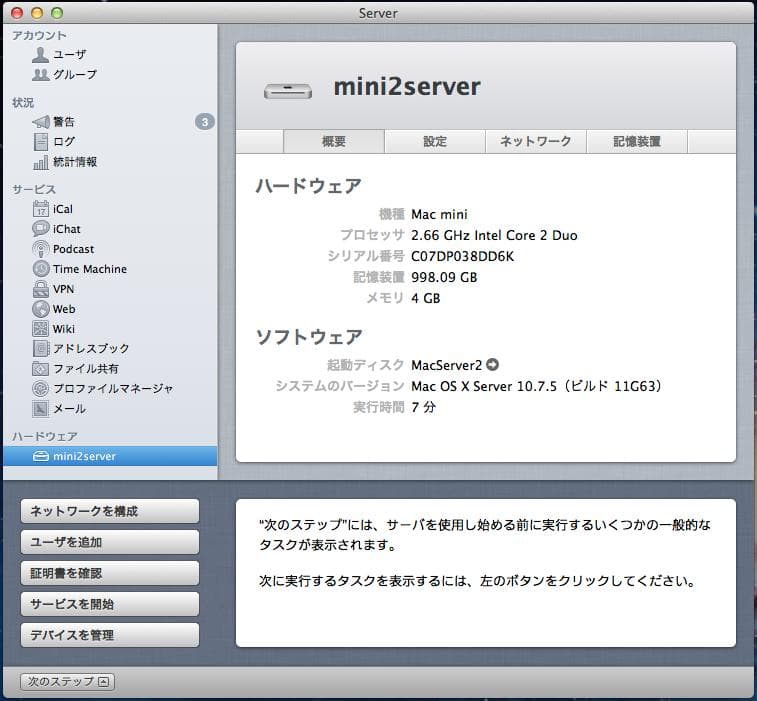Select the メール service label
This screenshot has height=701, width=757.
pyautogui.click(x=70, y=409)
